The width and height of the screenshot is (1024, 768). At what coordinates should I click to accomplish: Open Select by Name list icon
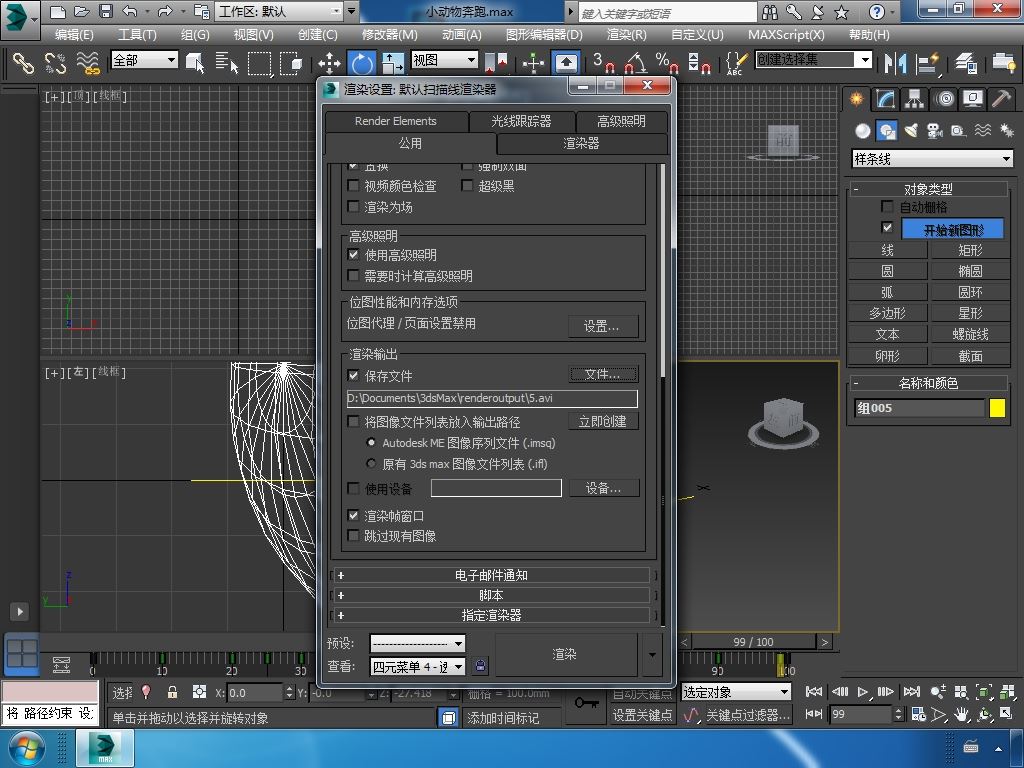click(227, 63)
